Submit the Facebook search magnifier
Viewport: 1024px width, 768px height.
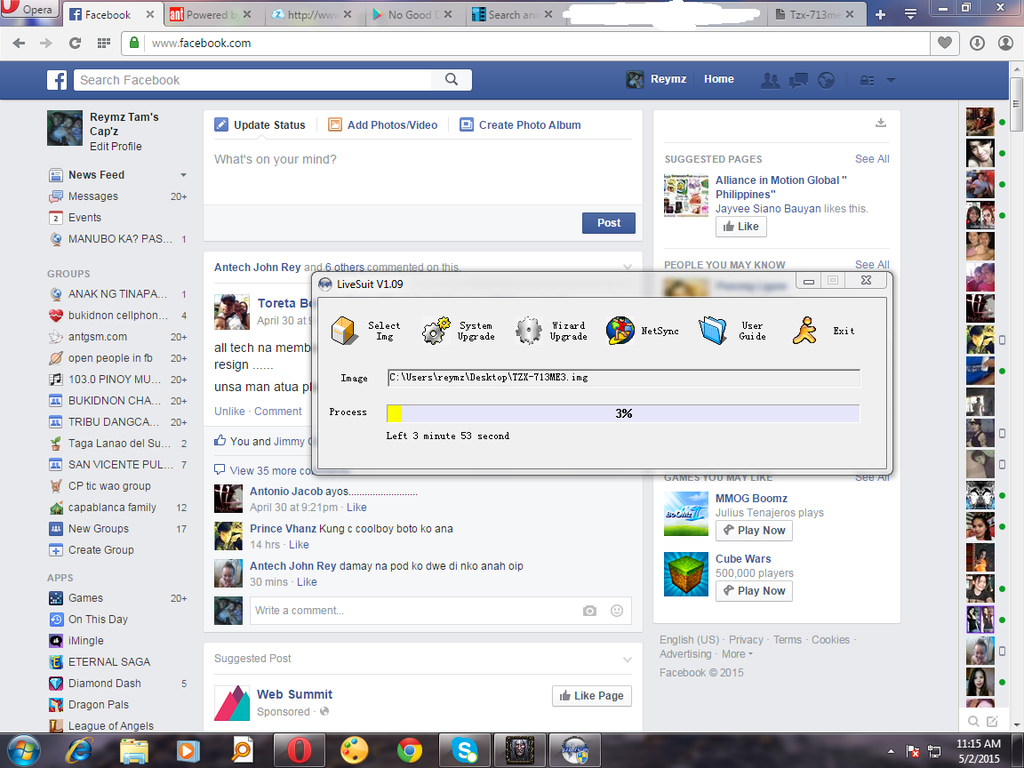(451, 80)
